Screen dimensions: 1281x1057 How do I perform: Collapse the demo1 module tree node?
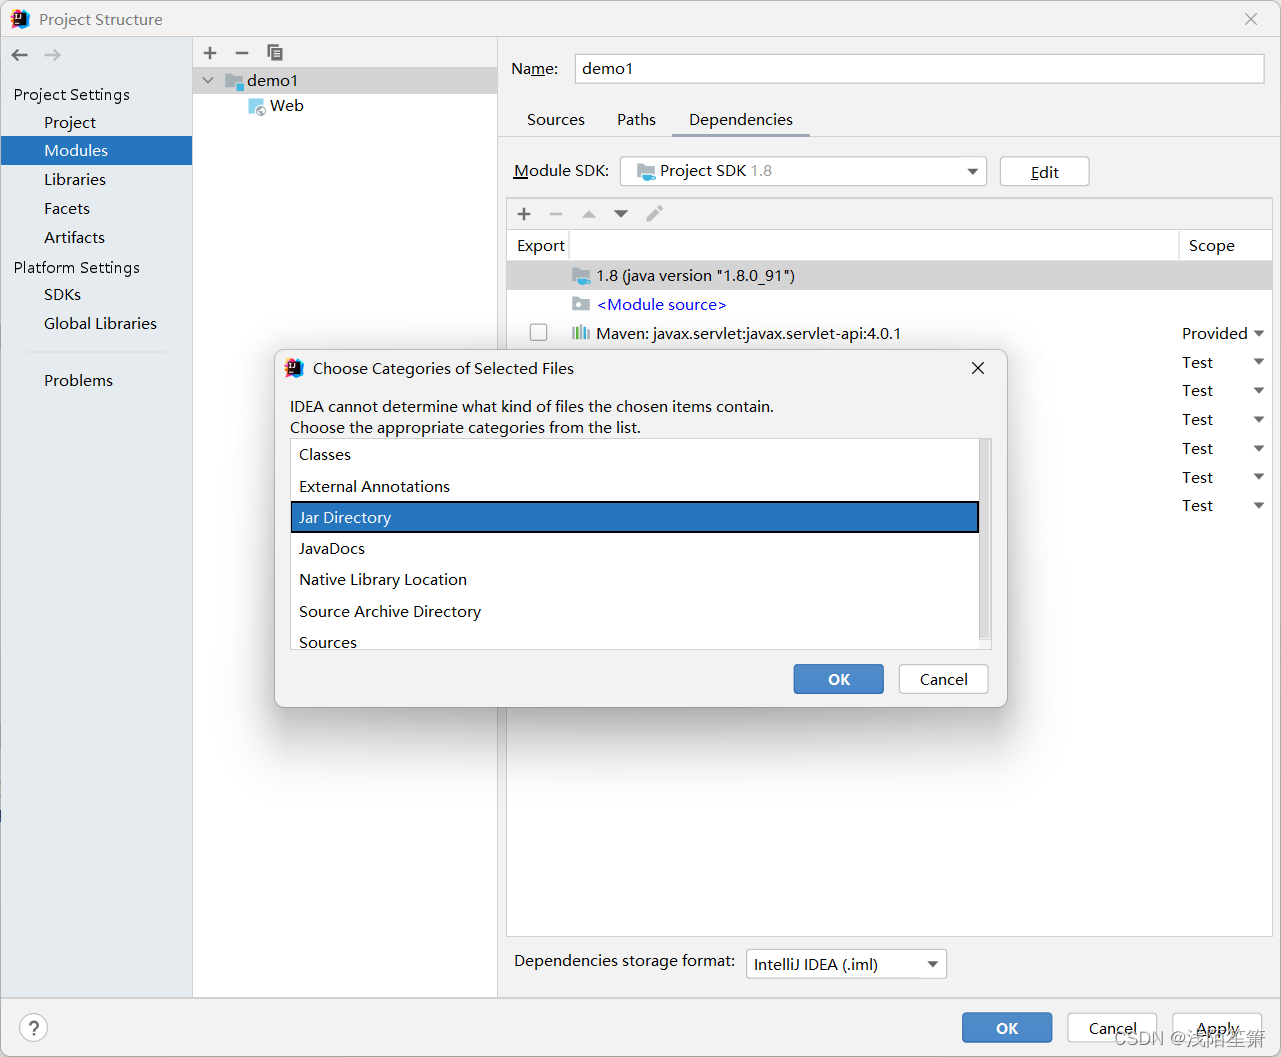tap(207, 80)
